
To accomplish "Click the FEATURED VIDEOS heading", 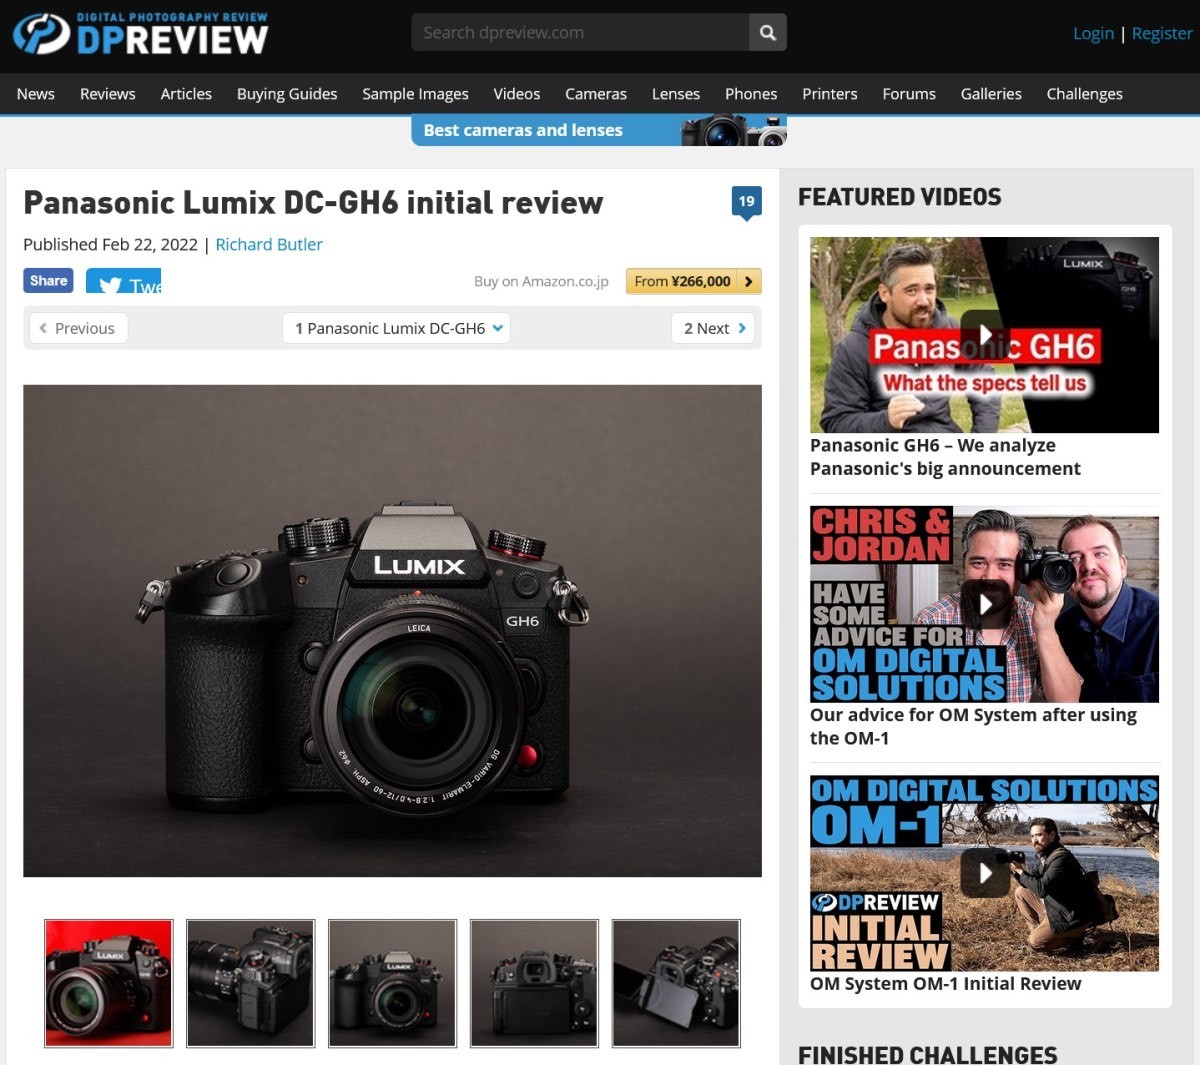I will (899, 197).
